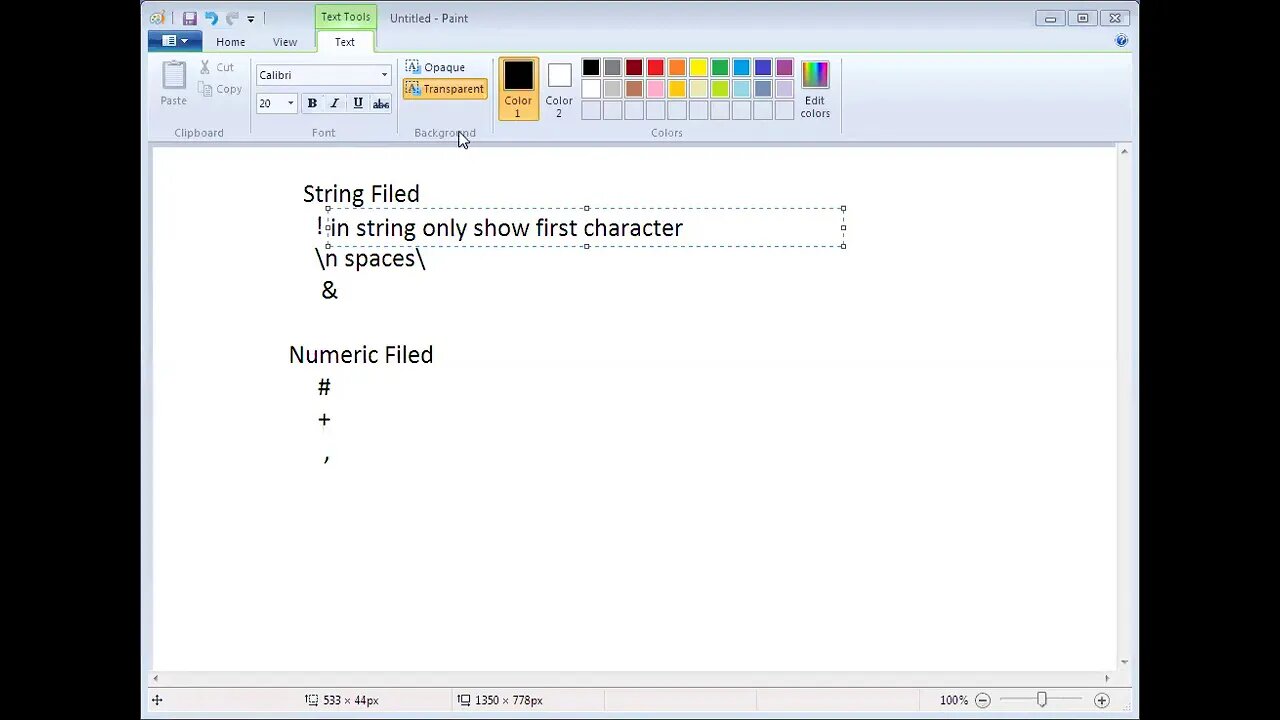The image size is (1280, 720).
Task: Pick the green color swatch
Action: 720,68
